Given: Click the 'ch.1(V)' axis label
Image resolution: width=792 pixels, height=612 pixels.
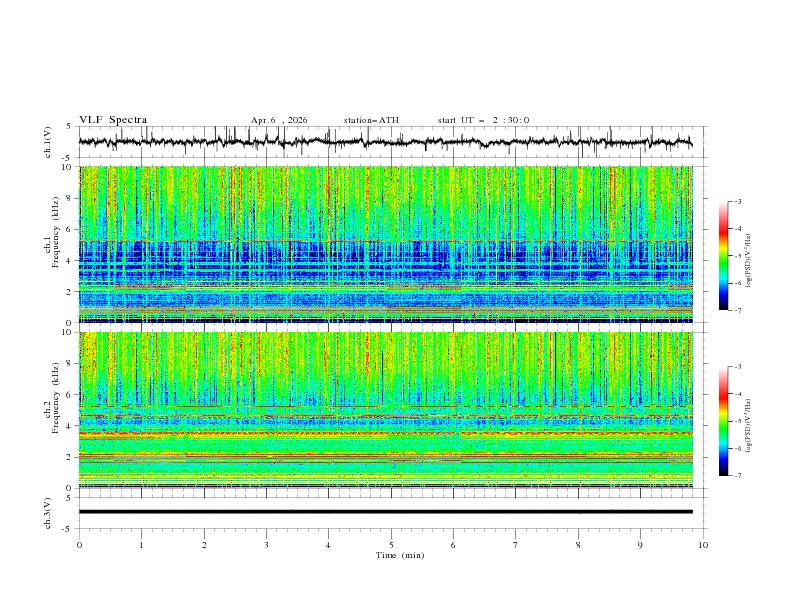Looking at the screenshot, I should 48,142.
